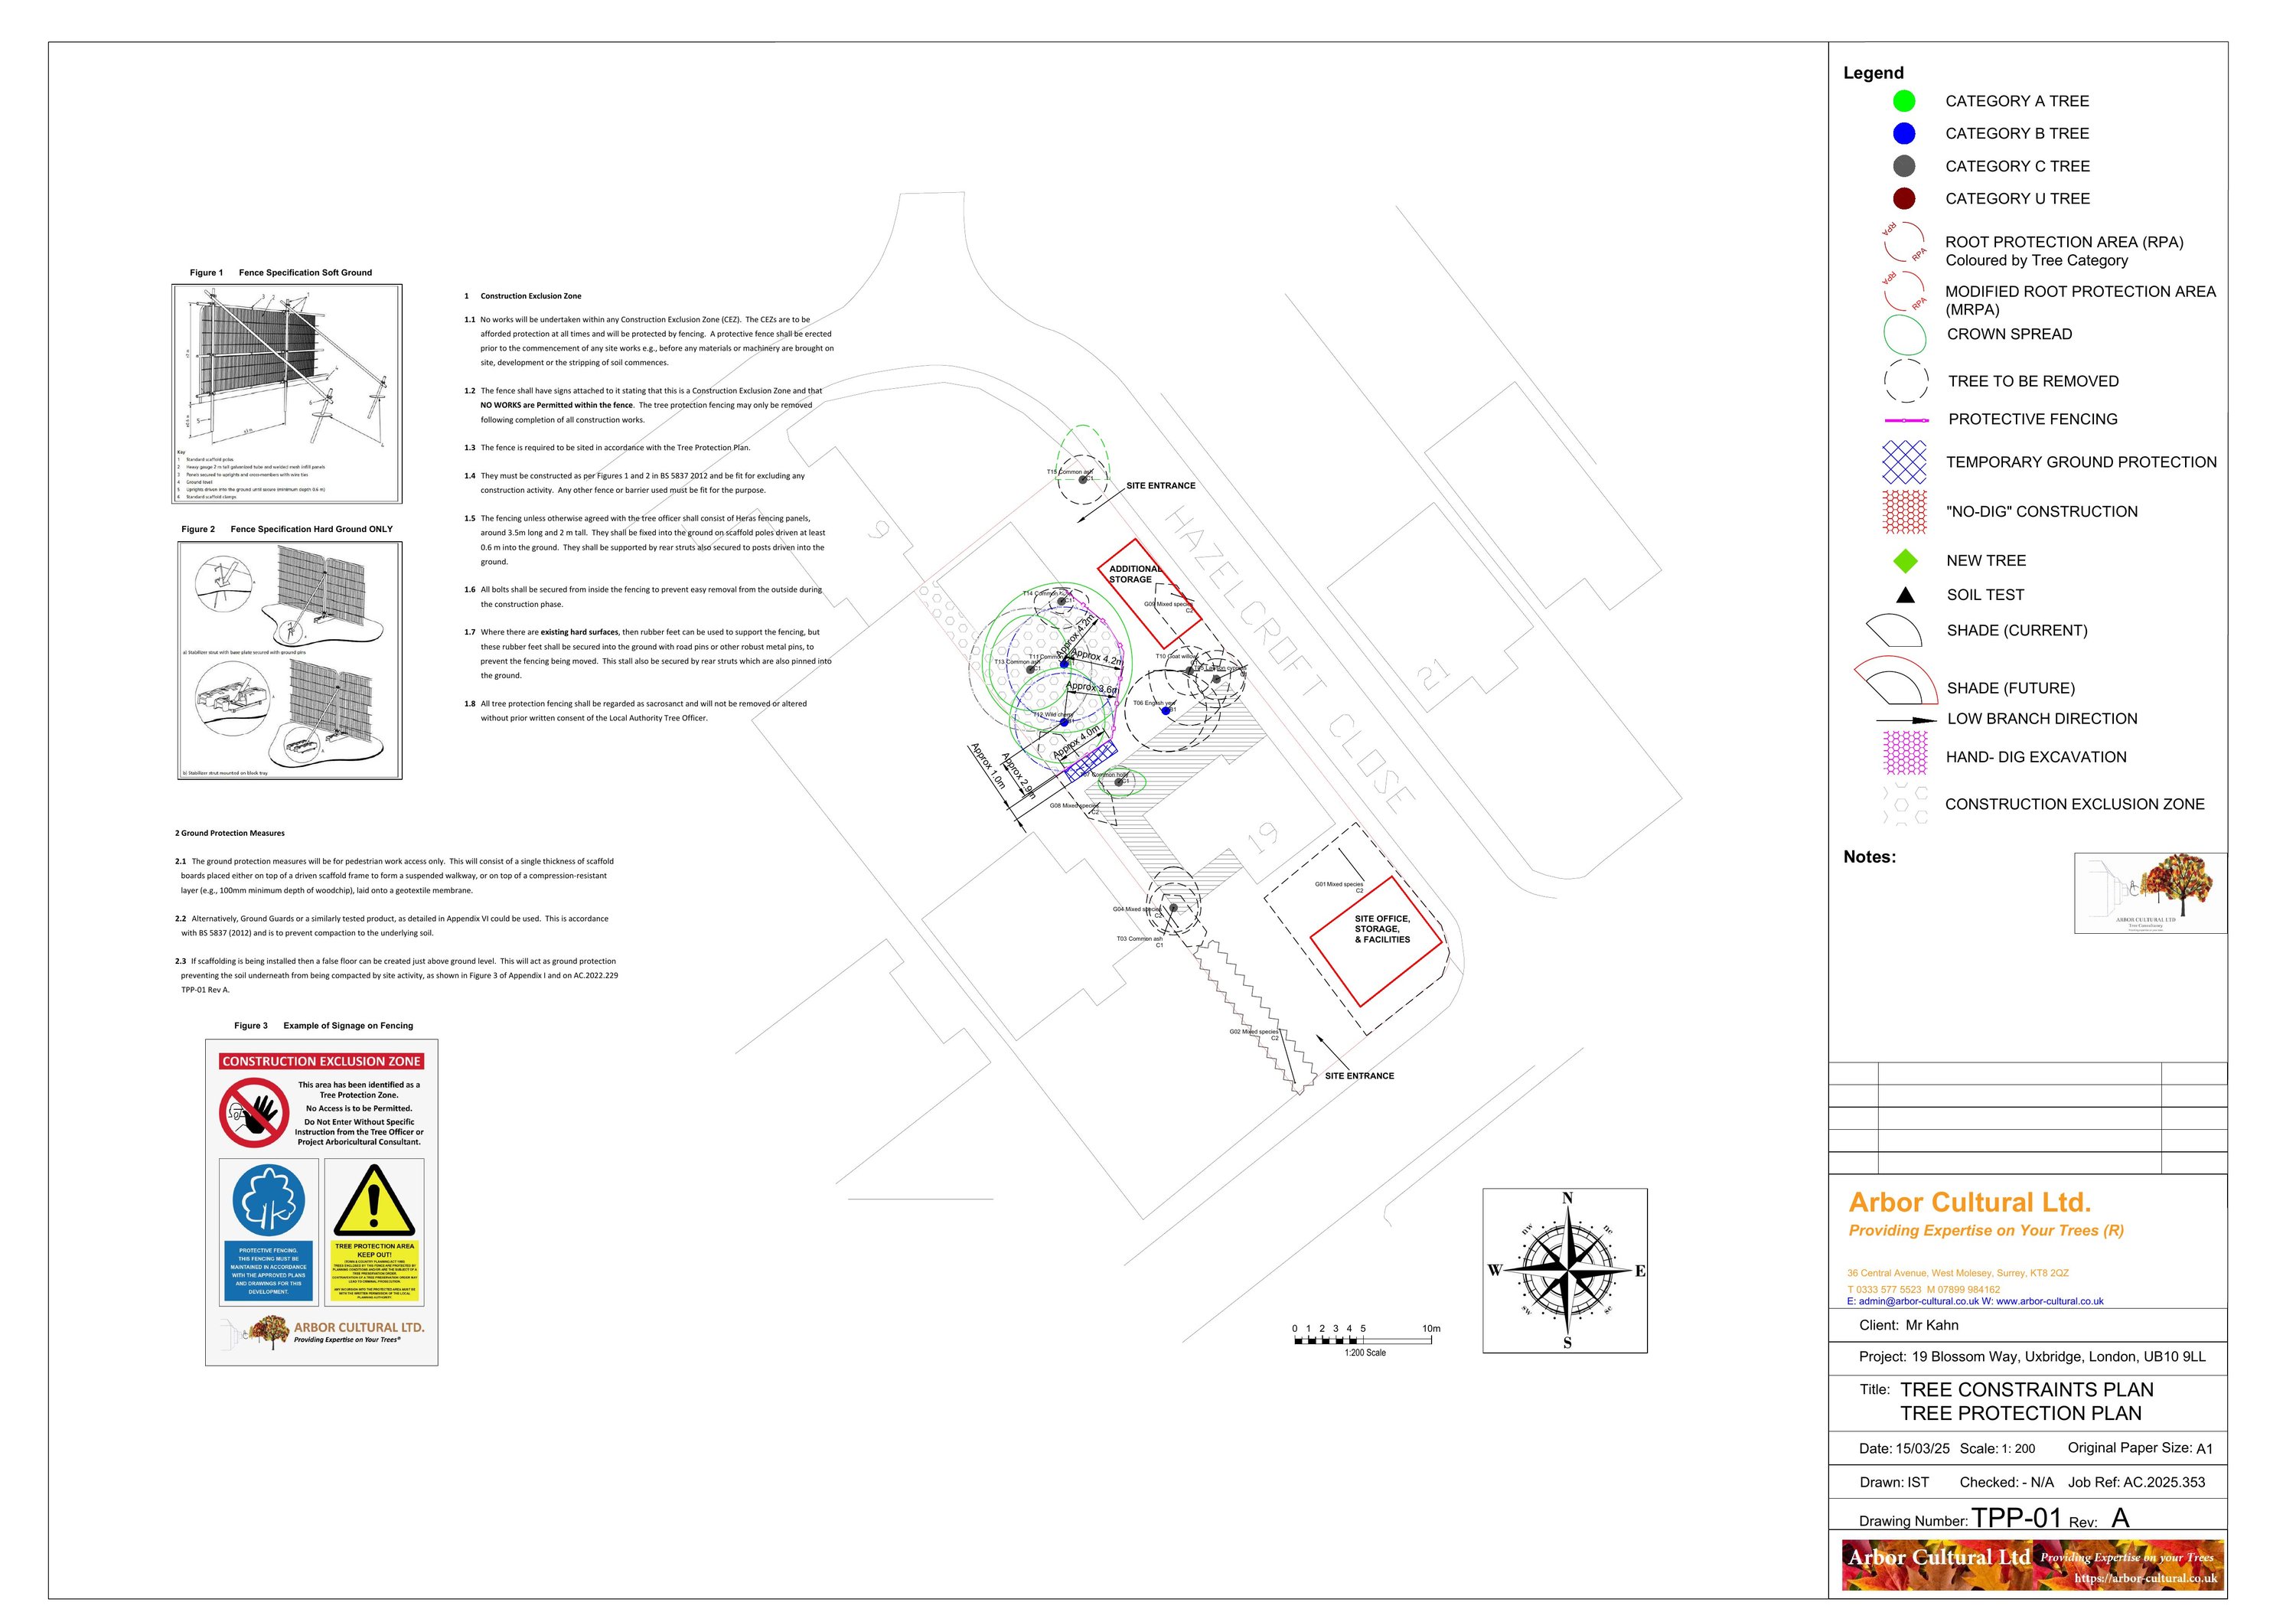The width and height of the screenshot is (2296, 1622).
Task: Open the admin@arbor-cultural.co.uk email link
Action: (x=1918, y=1302)
